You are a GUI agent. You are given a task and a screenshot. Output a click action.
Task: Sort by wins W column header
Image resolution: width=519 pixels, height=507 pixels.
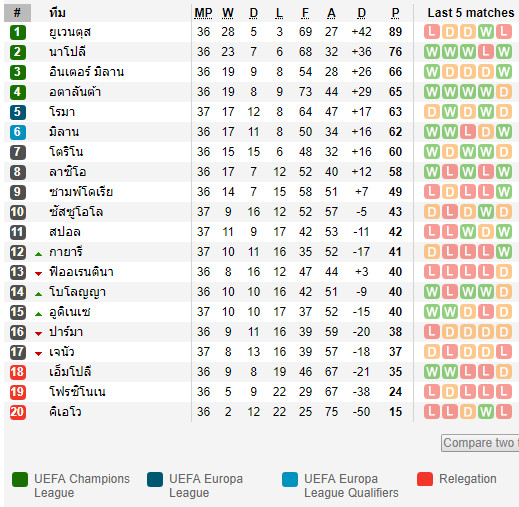pyautogui.click(x=228, y=13)
